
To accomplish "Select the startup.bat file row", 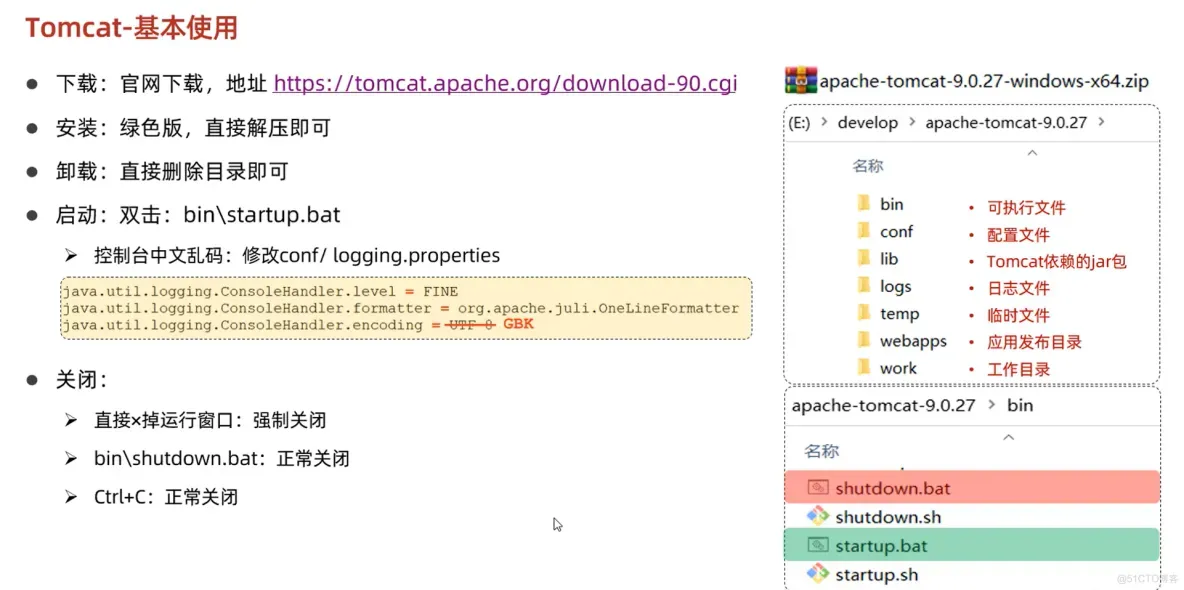I will [x=972, y=545].
